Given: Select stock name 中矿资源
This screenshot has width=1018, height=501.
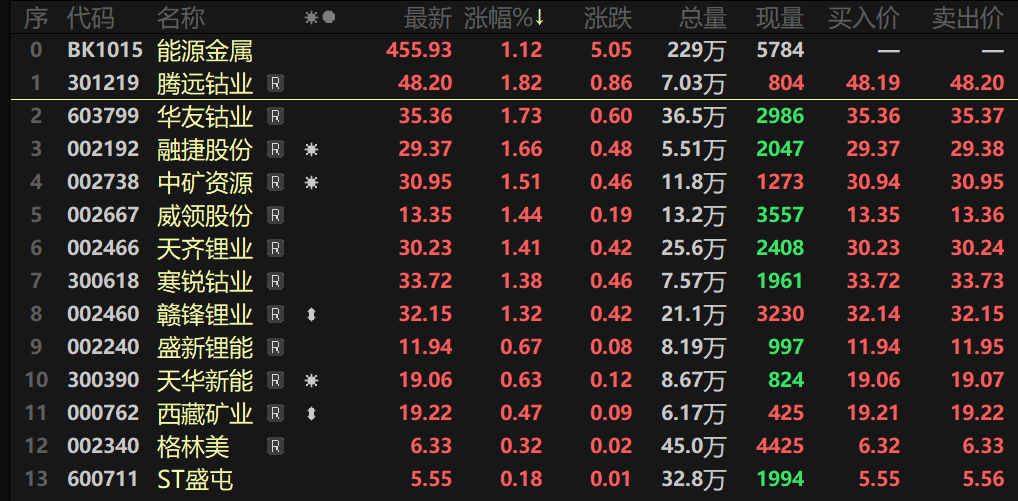Looking at the screenshot, I should tap(205, 182).
